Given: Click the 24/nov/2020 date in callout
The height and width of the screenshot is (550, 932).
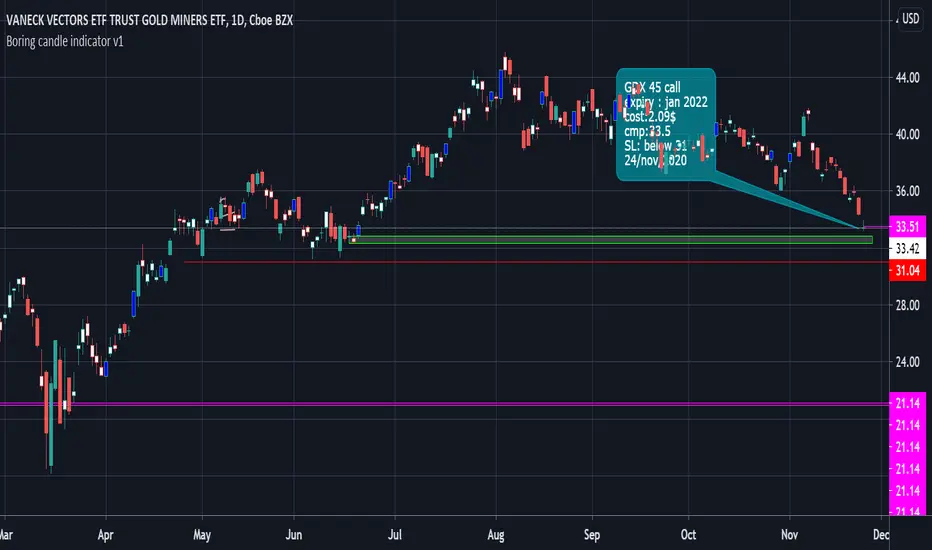Looking at the screenshot, I should (655, 160).
